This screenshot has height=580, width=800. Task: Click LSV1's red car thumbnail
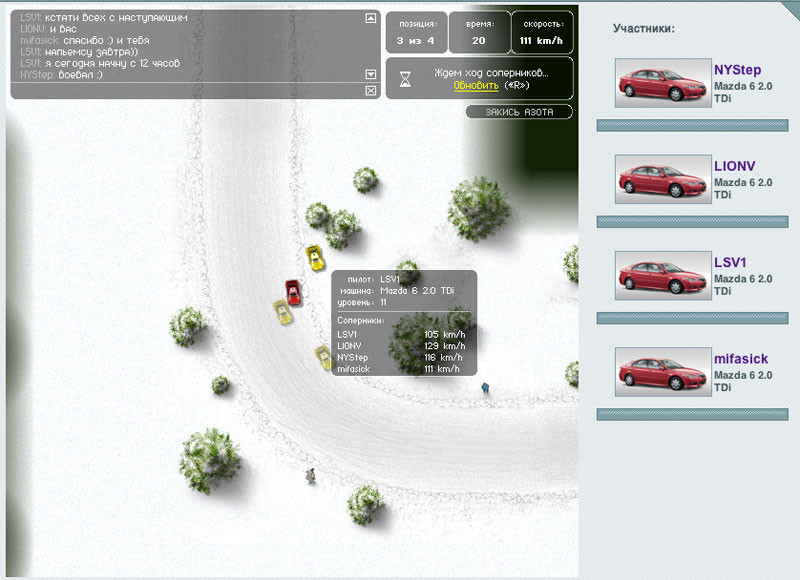click(x=660, y=275)
